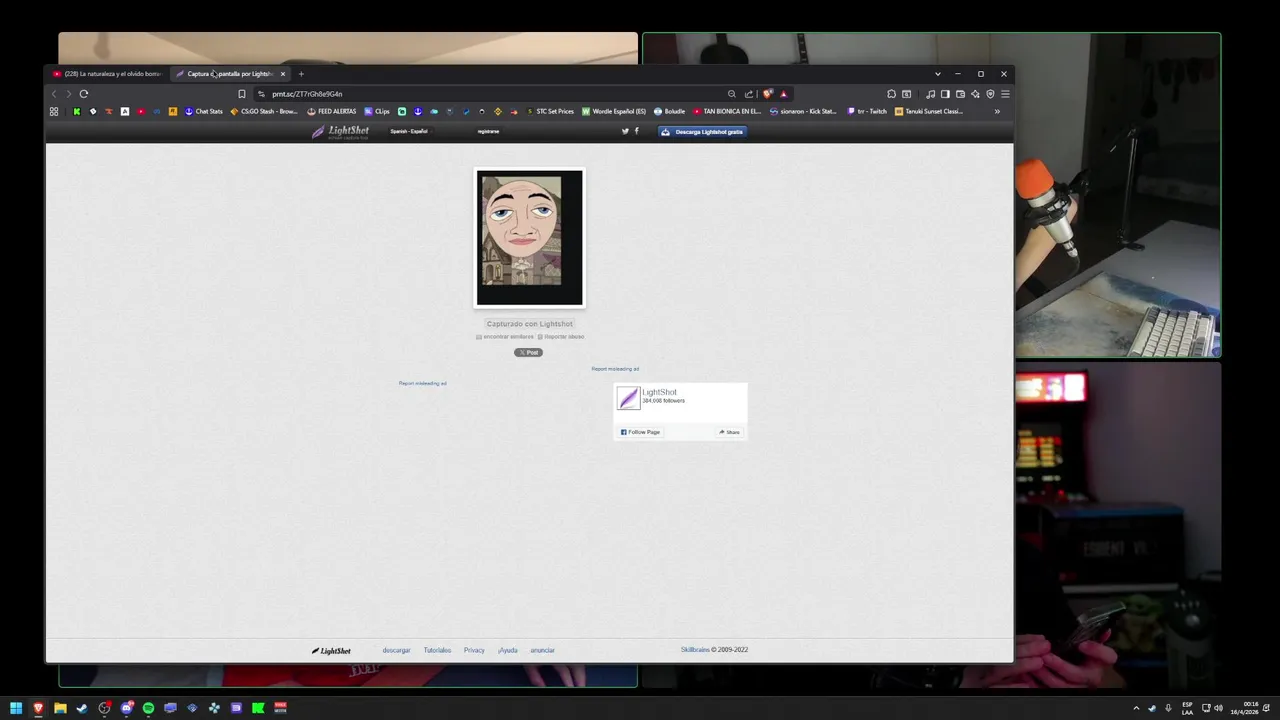Open the trr - Twitch bookmark

click(x=867, y=111)
